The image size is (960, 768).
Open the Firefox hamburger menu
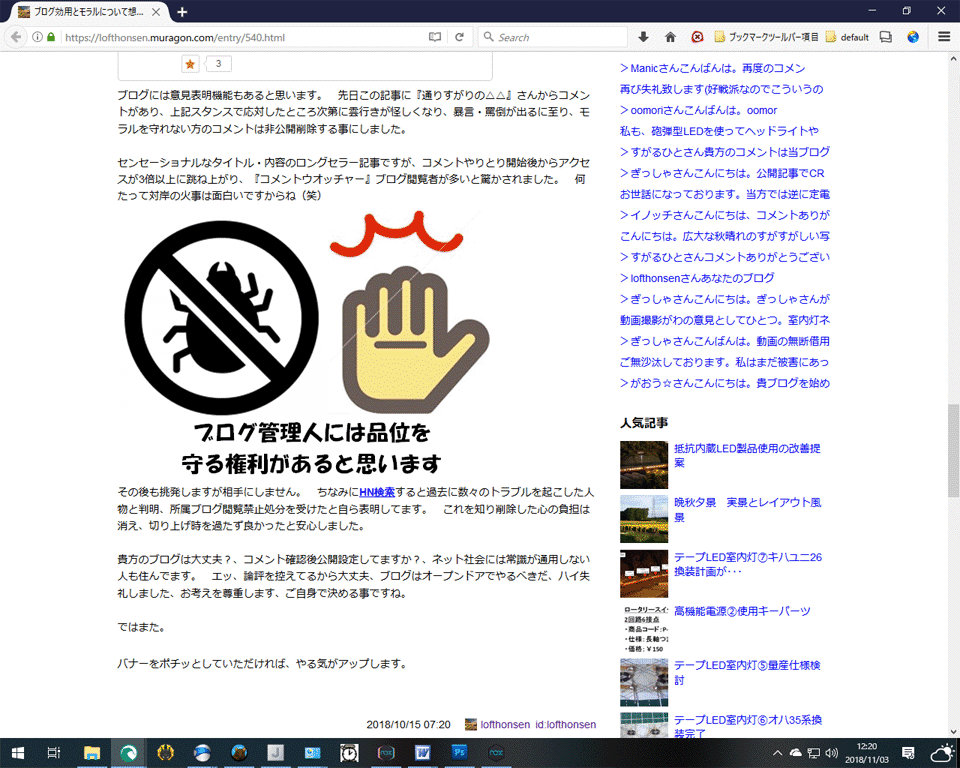[x=943, y=36]
